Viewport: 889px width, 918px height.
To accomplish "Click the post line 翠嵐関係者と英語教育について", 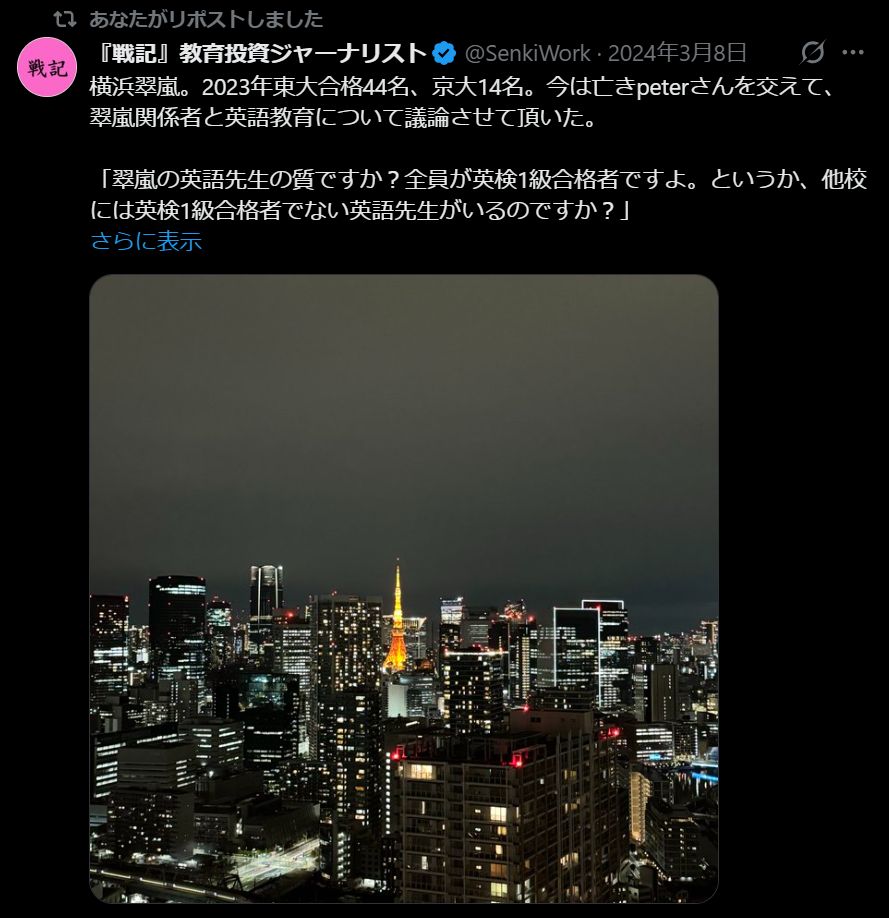I will 343,118.
